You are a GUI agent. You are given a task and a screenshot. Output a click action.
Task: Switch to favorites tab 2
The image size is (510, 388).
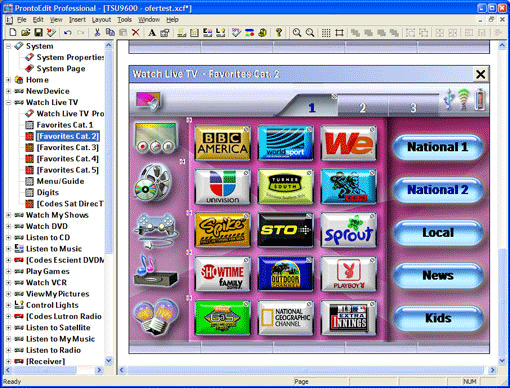[x=362, y=108]
